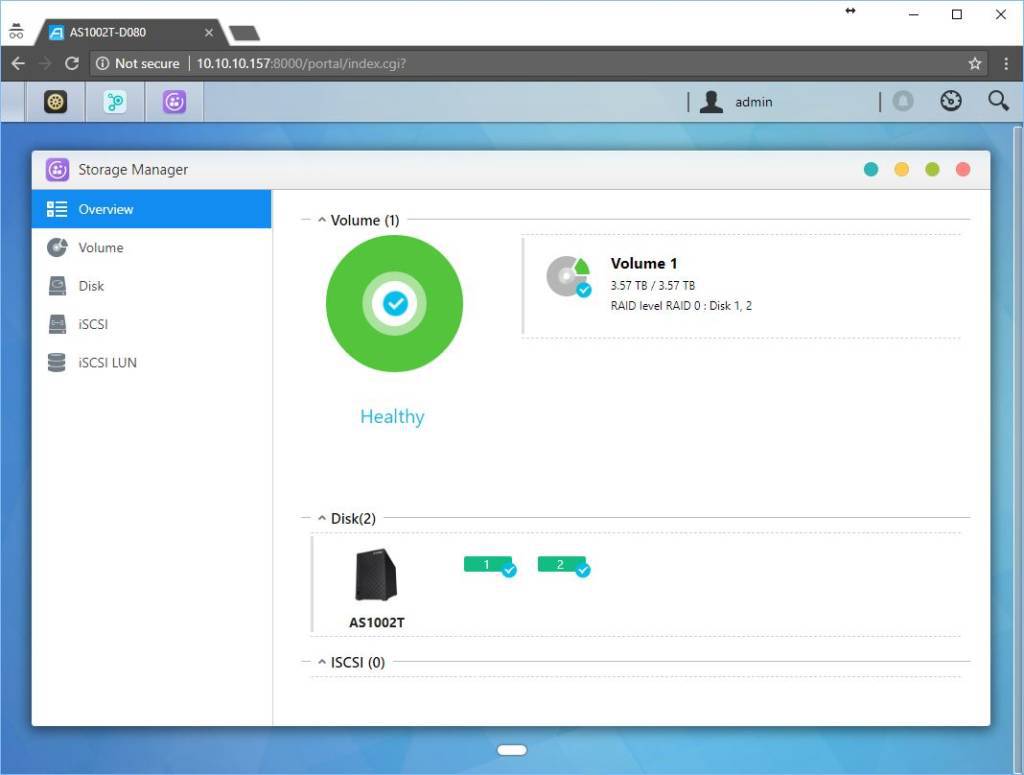Select the Volume 1 title
This screenshot has height=775, width=1024.
(644, 263)
